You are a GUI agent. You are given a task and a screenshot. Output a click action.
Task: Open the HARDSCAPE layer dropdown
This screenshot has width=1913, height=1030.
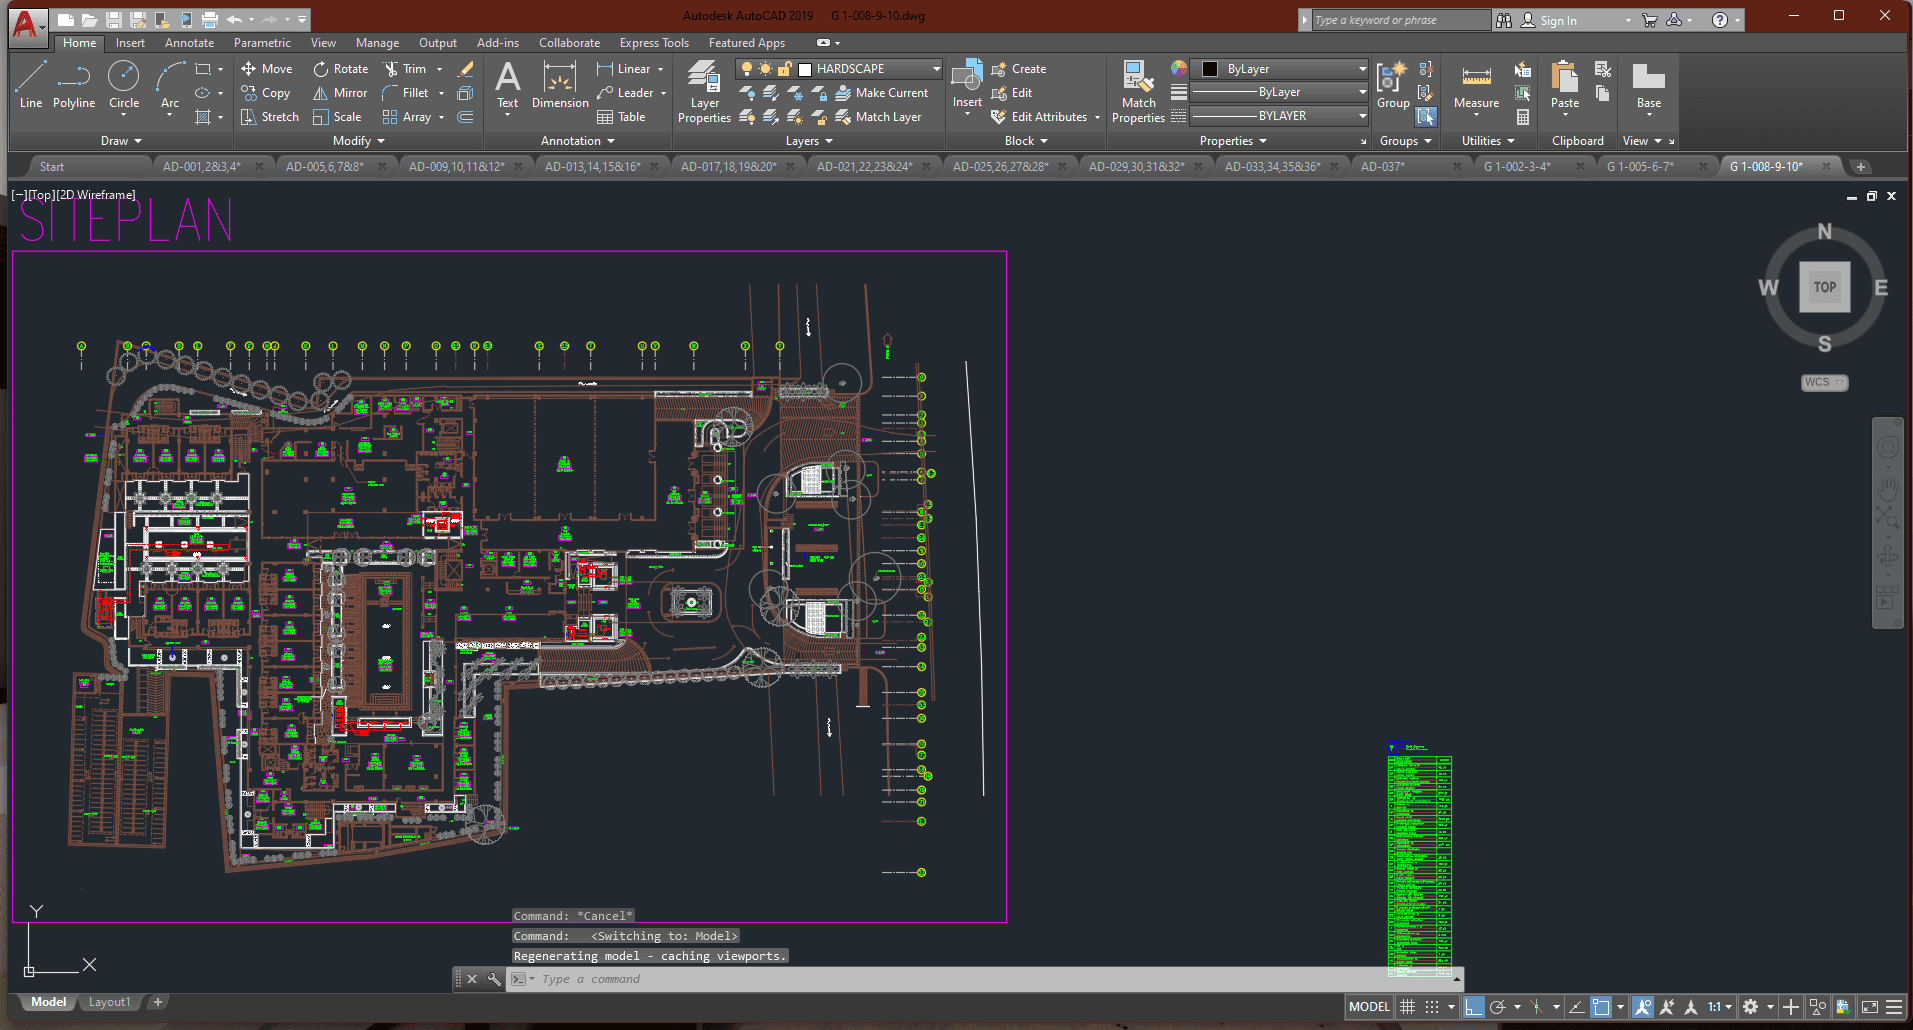(x=936, y=69)
